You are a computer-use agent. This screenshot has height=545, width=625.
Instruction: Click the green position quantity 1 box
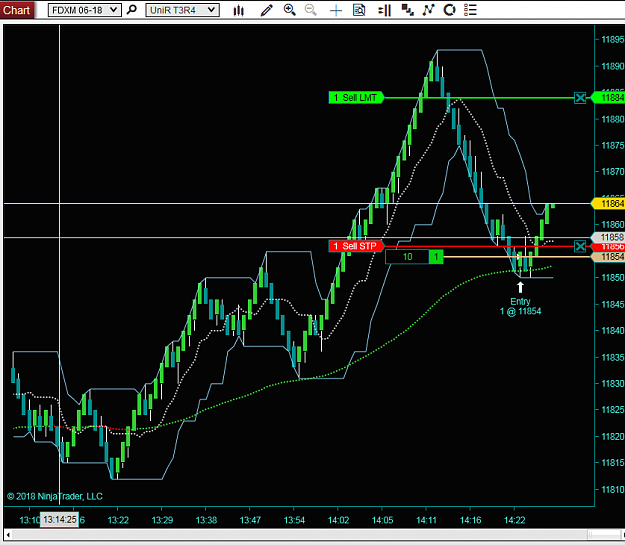point(436,257)
